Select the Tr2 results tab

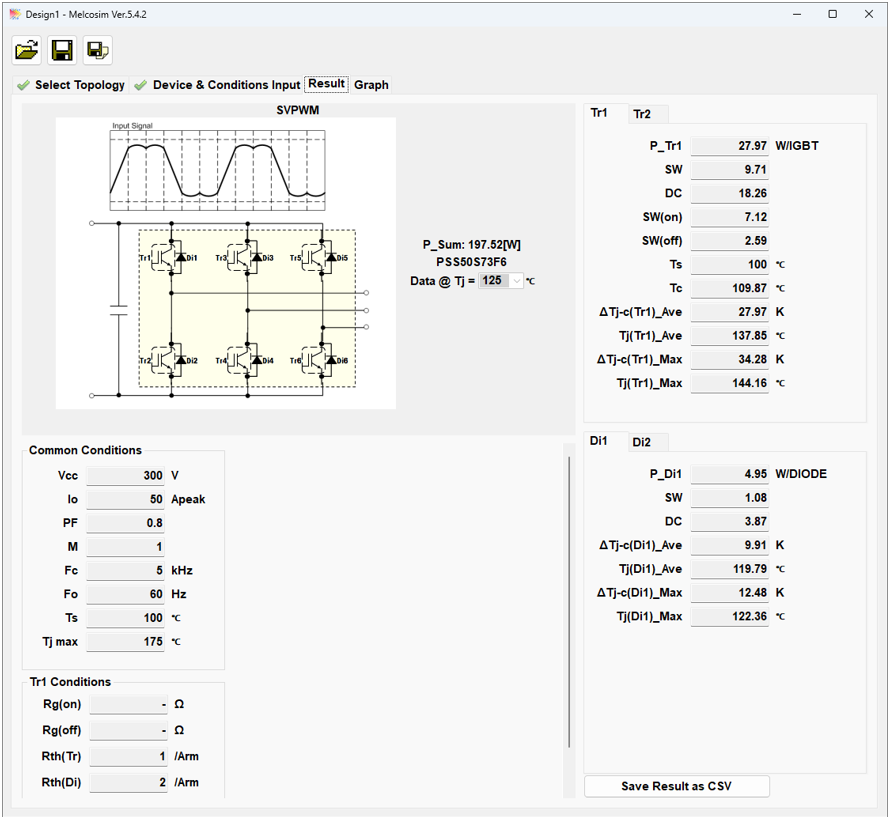642,114
